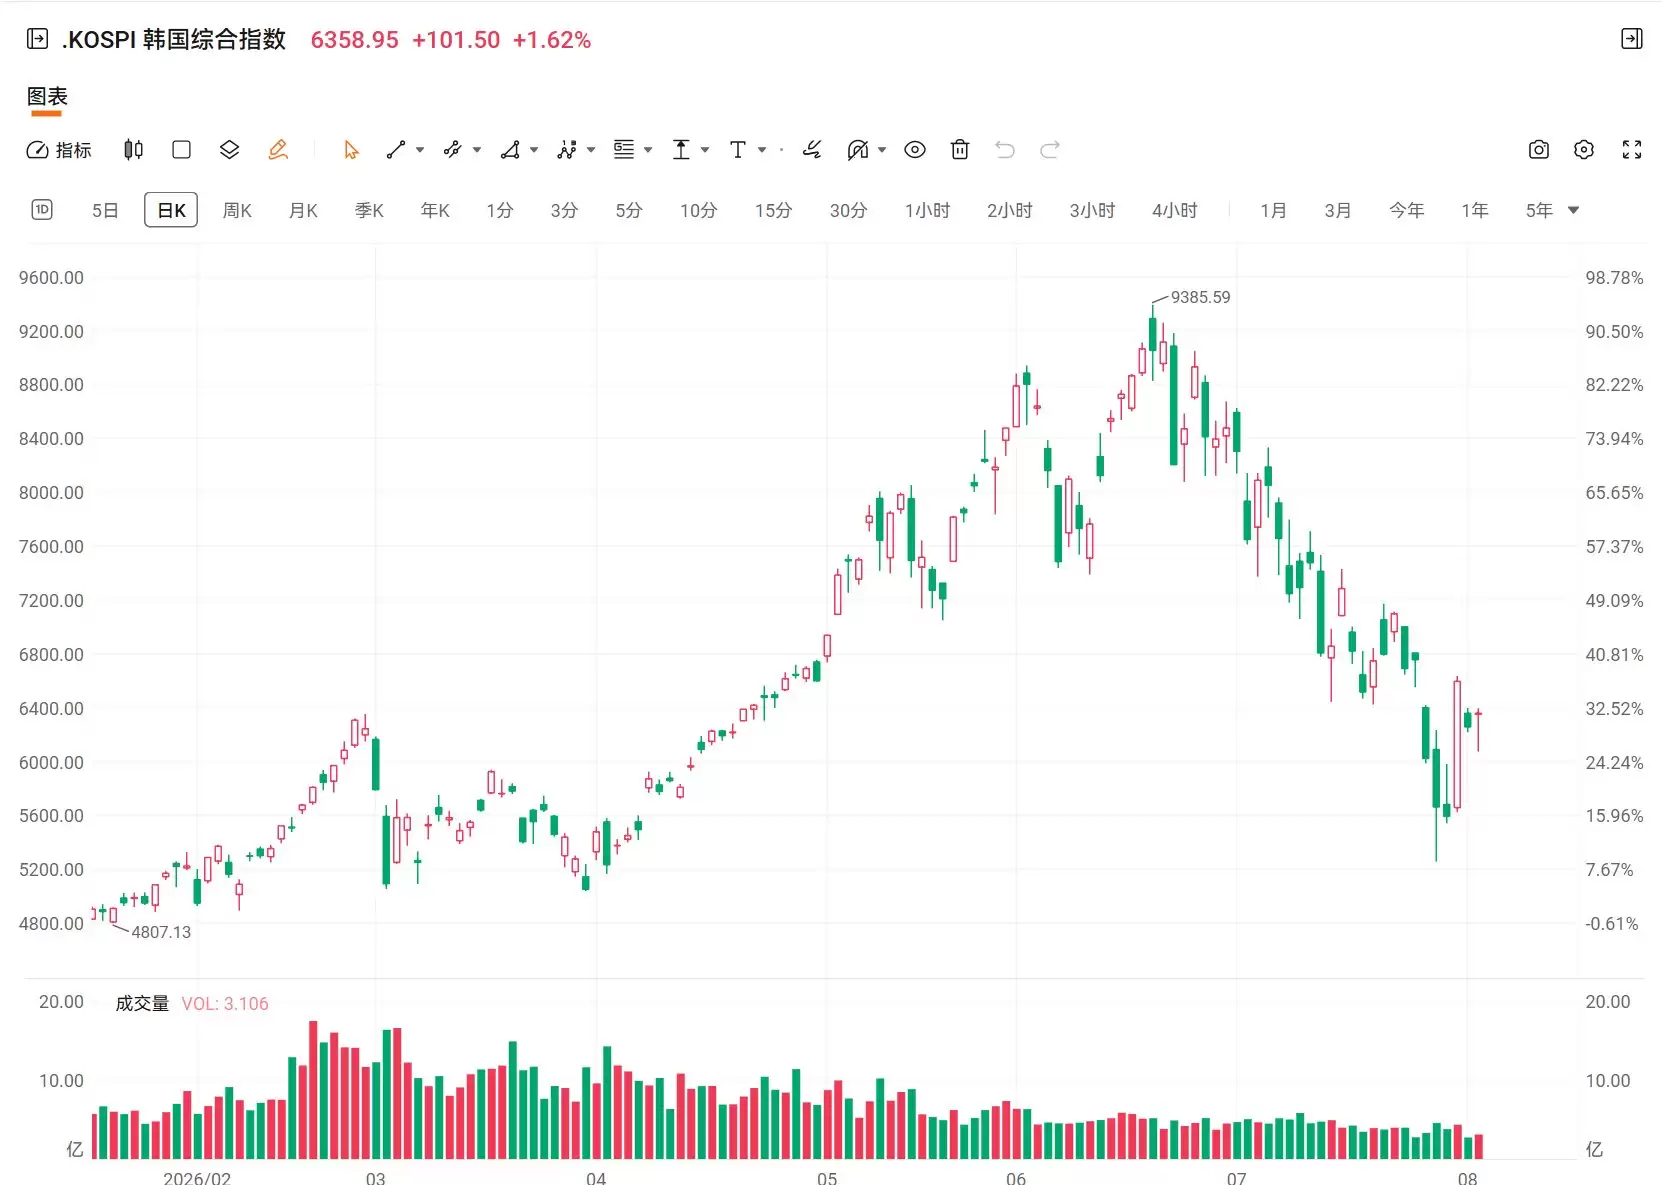Toggle the square frame icon in the toolbar

coord(181,150)
